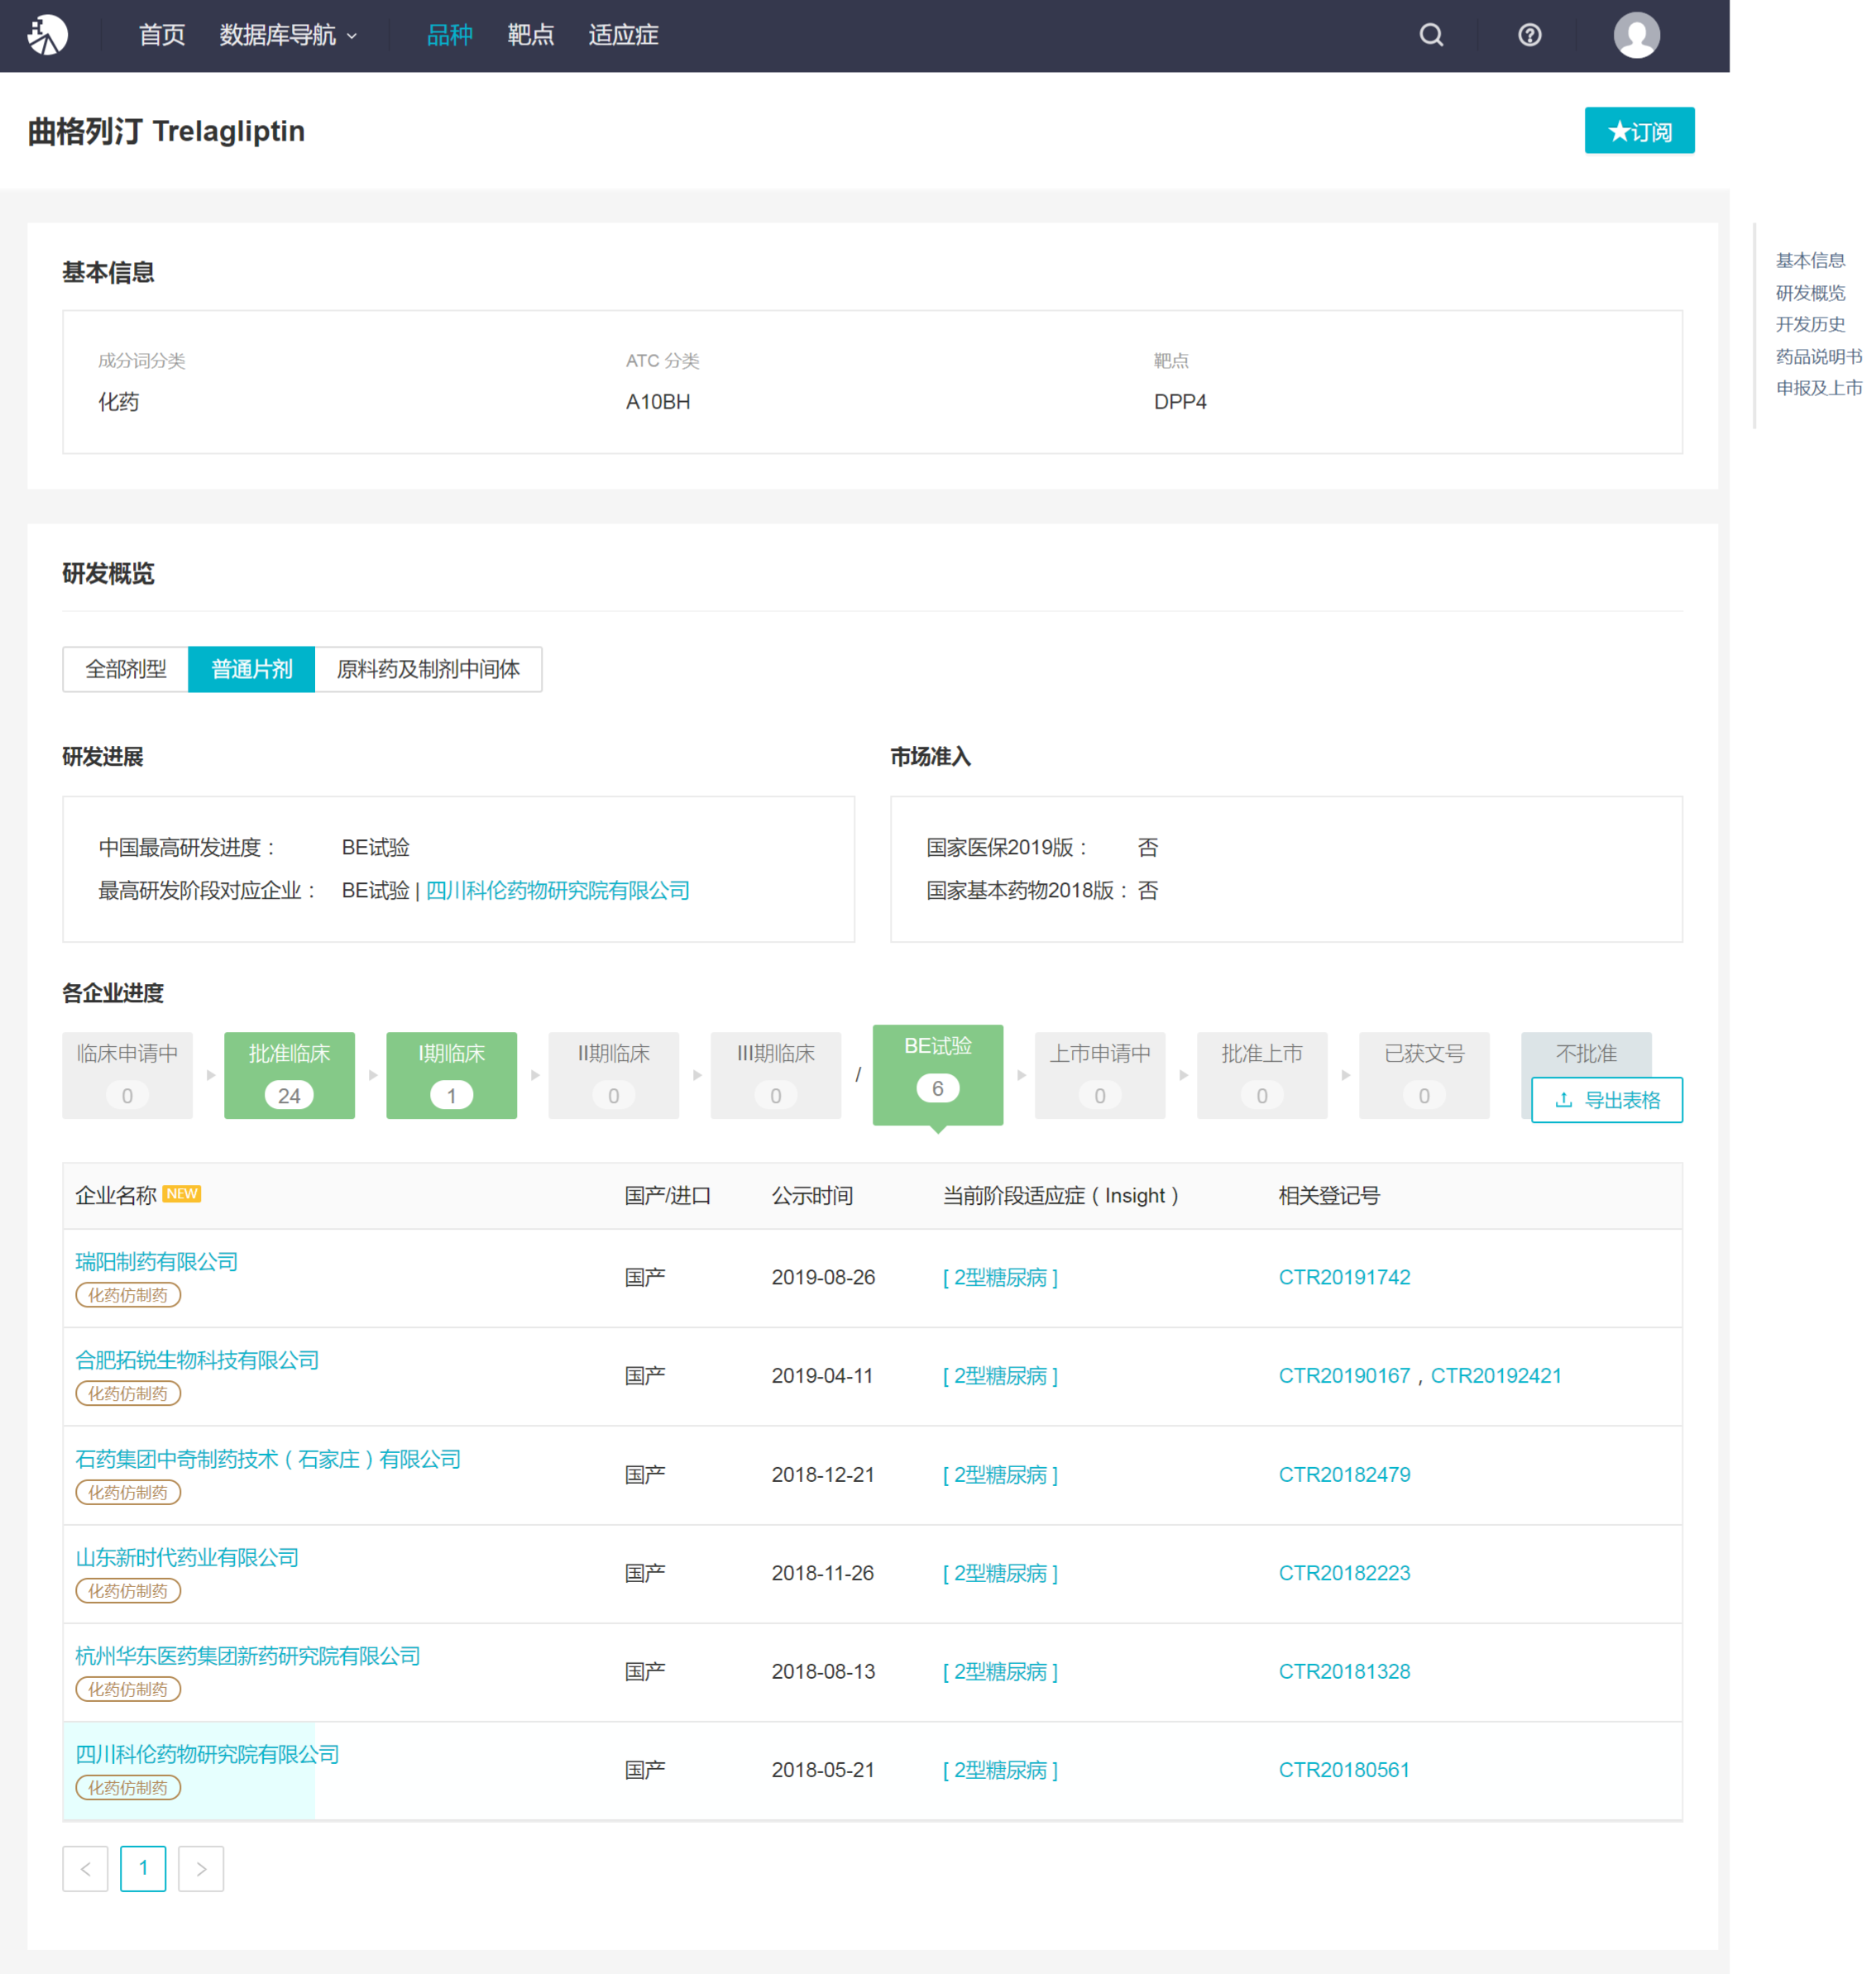Open registration CTR20192421 link
Image resolution: width=1876 pixels, height=1974 pixels.
tap(1496, 1376)
